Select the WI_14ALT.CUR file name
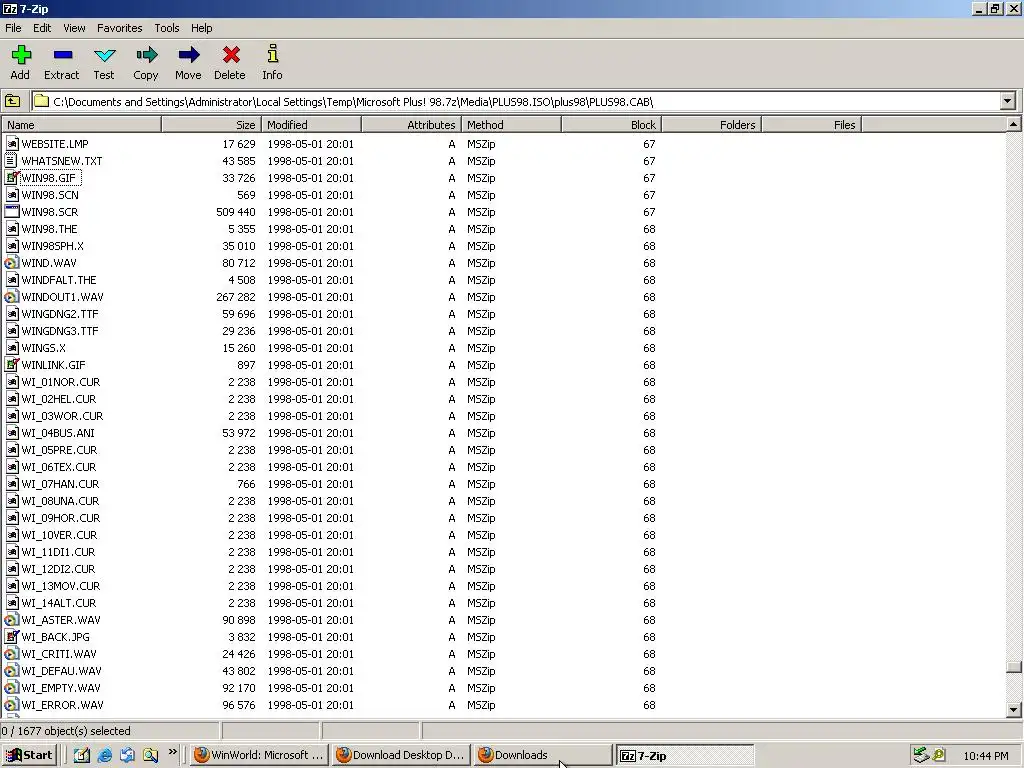Viewport: 1024px width, 768px height. (59, 603)
